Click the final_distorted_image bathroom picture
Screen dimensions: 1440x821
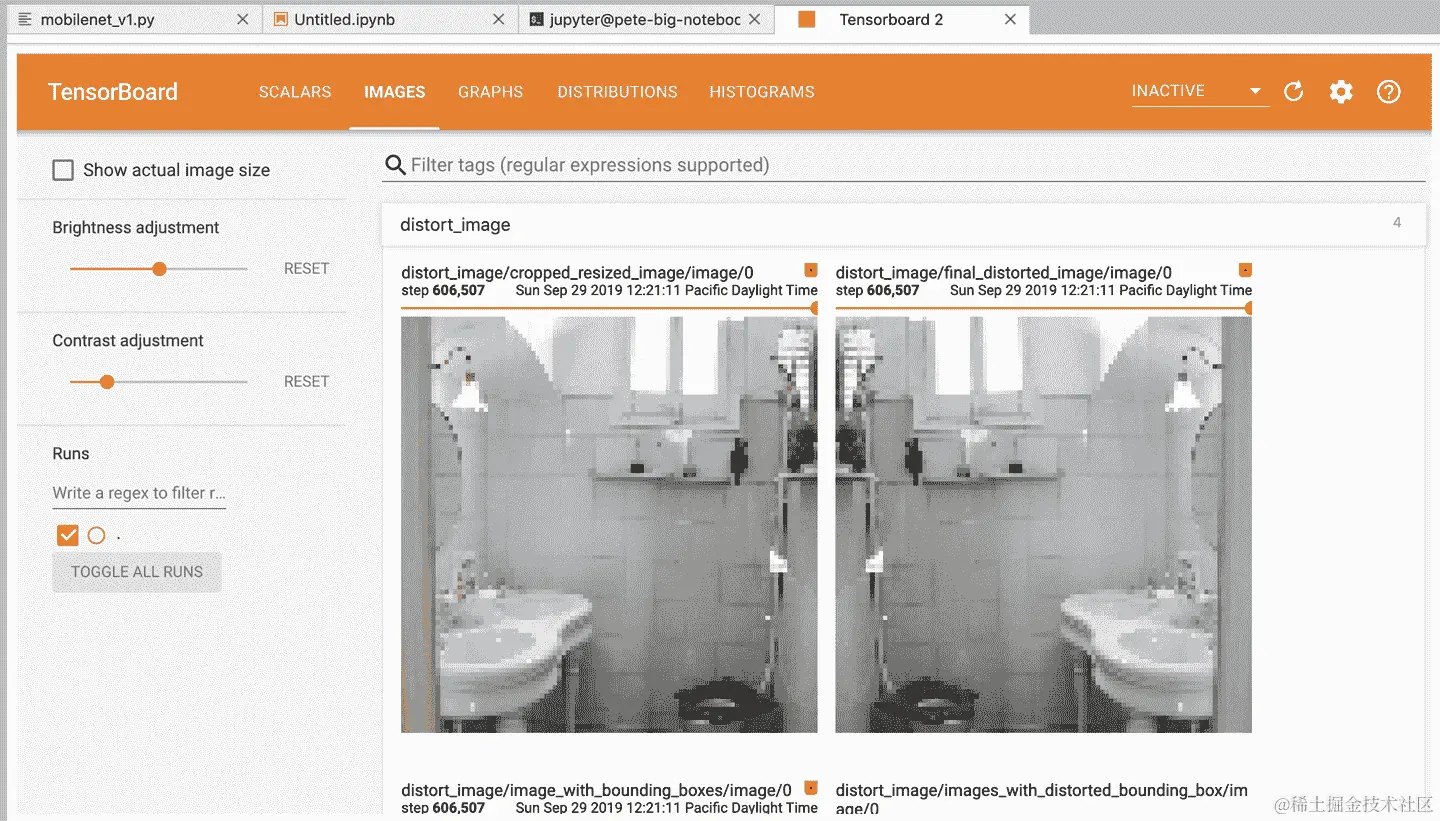(x=1043, y=525)
